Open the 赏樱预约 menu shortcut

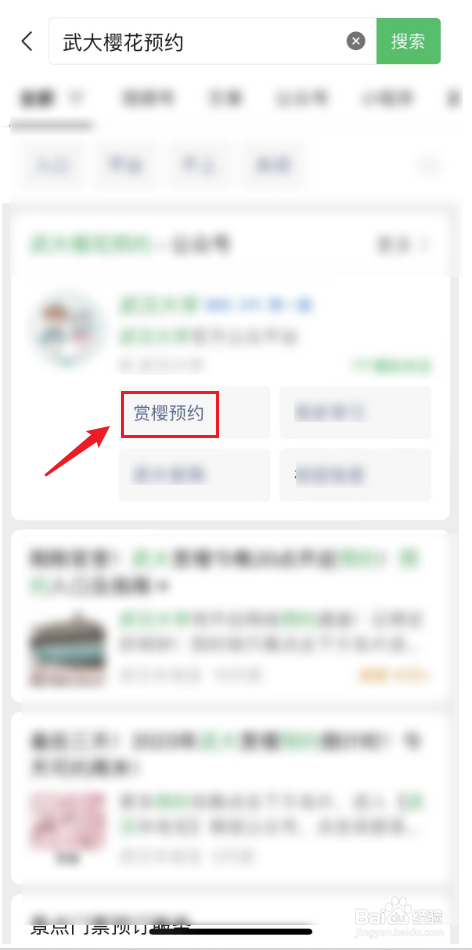[170, 414]
